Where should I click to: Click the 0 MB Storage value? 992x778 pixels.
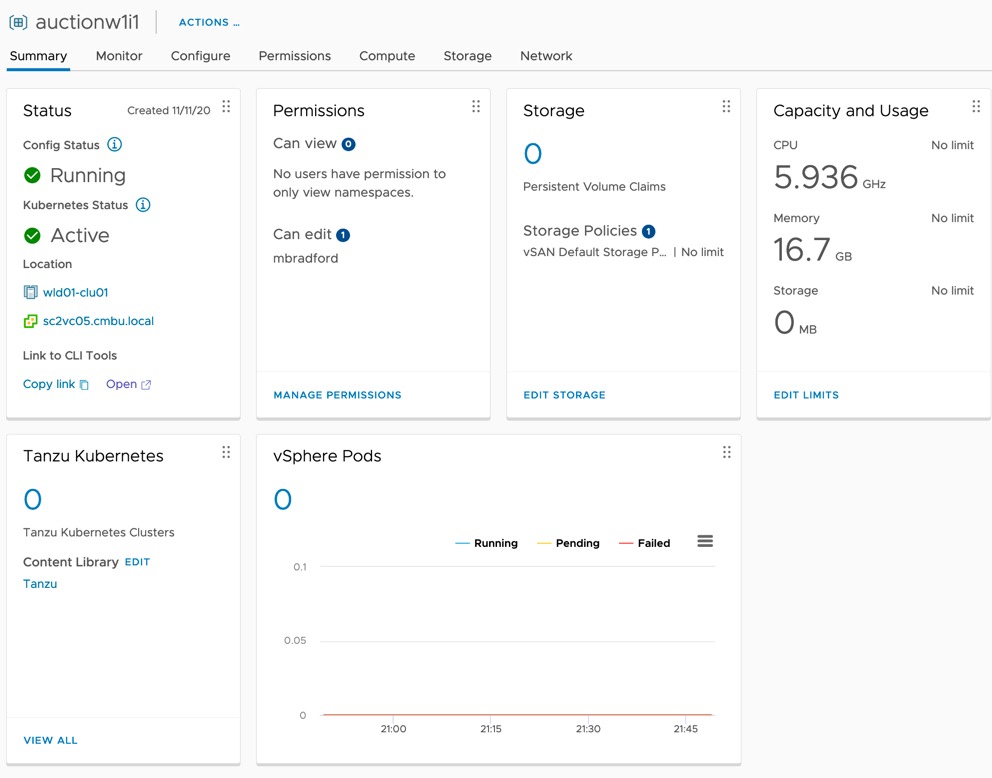click(795, 323)
